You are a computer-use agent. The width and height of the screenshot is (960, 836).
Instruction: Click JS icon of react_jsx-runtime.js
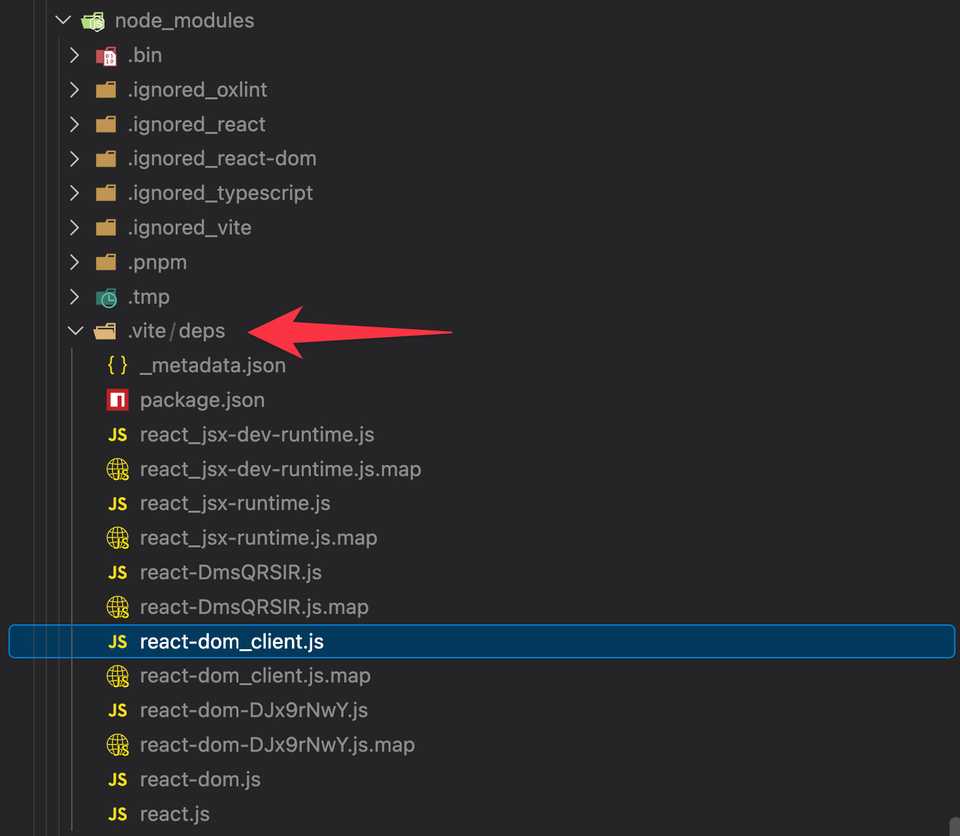[x=118, y=503]
